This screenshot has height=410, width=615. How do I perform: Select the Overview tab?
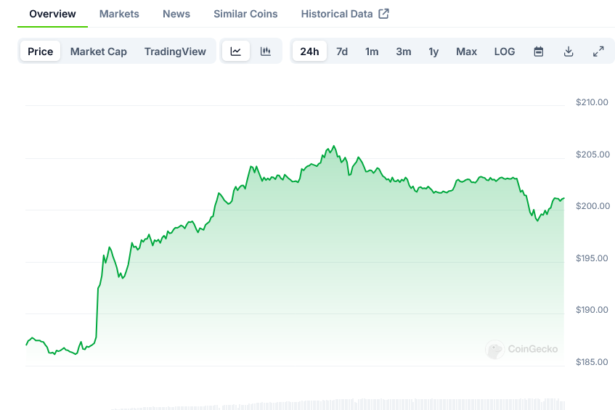pos(52,14)
